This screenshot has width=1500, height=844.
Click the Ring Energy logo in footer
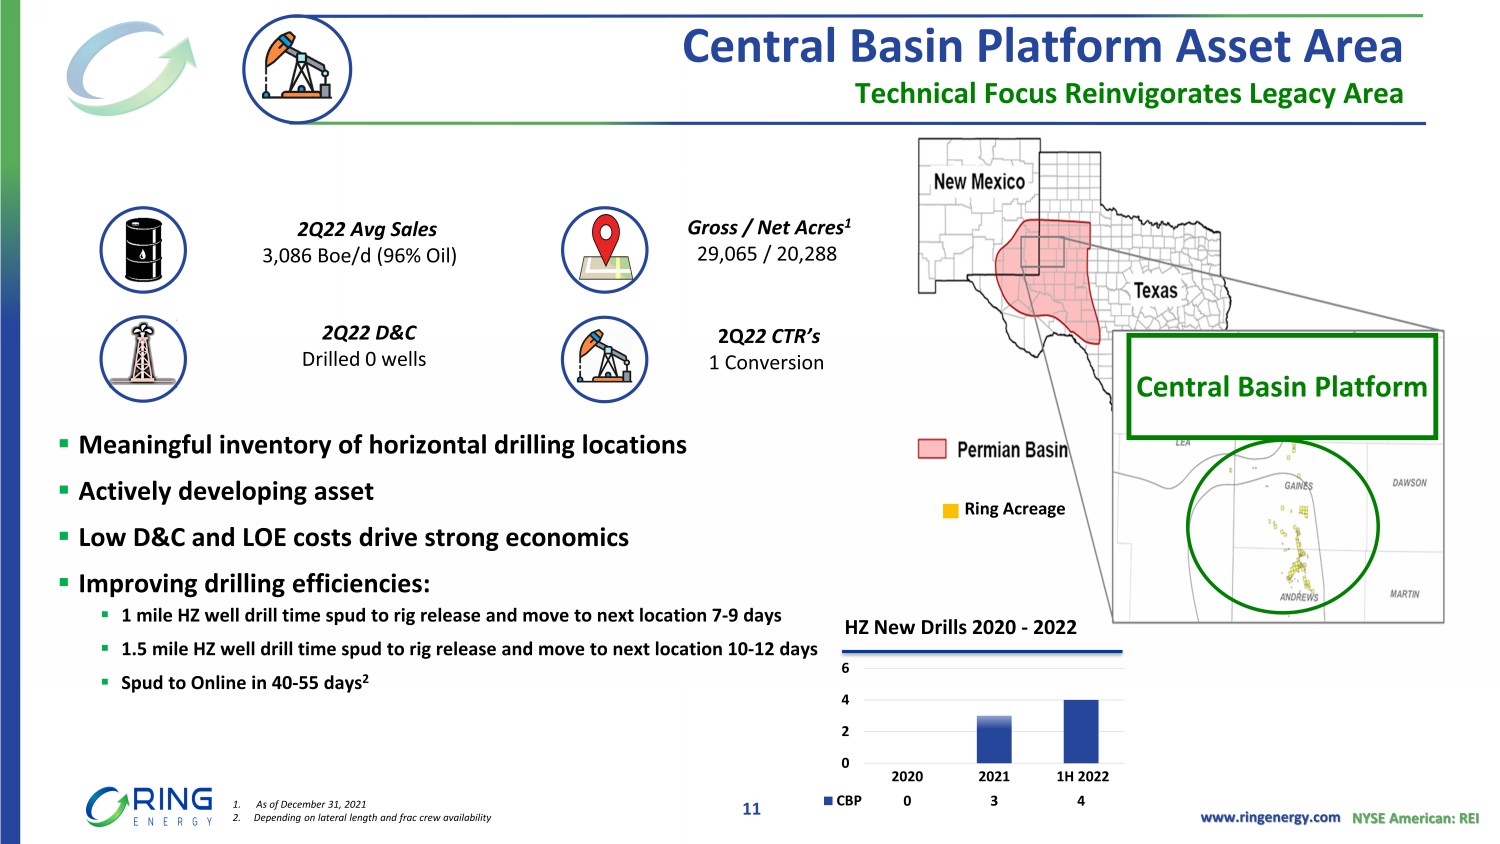pos(150,807)
